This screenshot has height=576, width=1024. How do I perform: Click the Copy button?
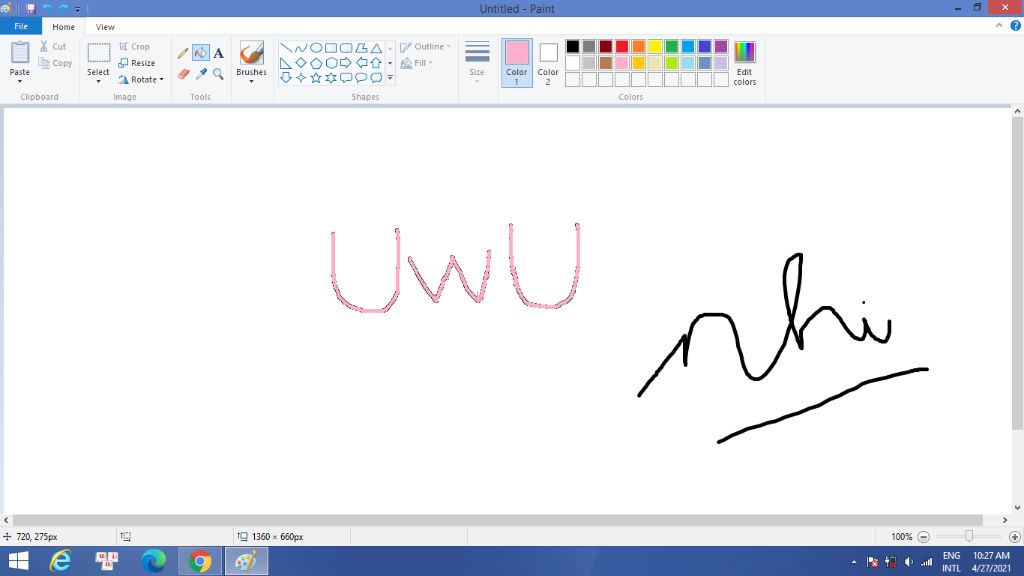point(55,63)
